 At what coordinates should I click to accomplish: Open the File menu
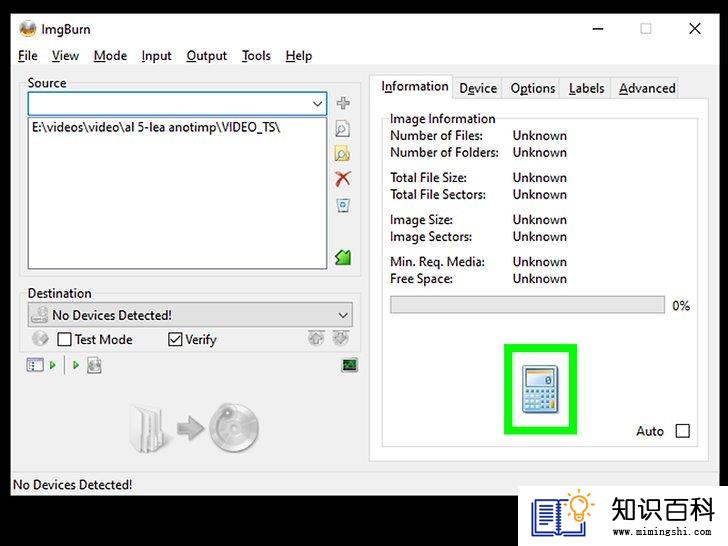click(x=28, y=56)
